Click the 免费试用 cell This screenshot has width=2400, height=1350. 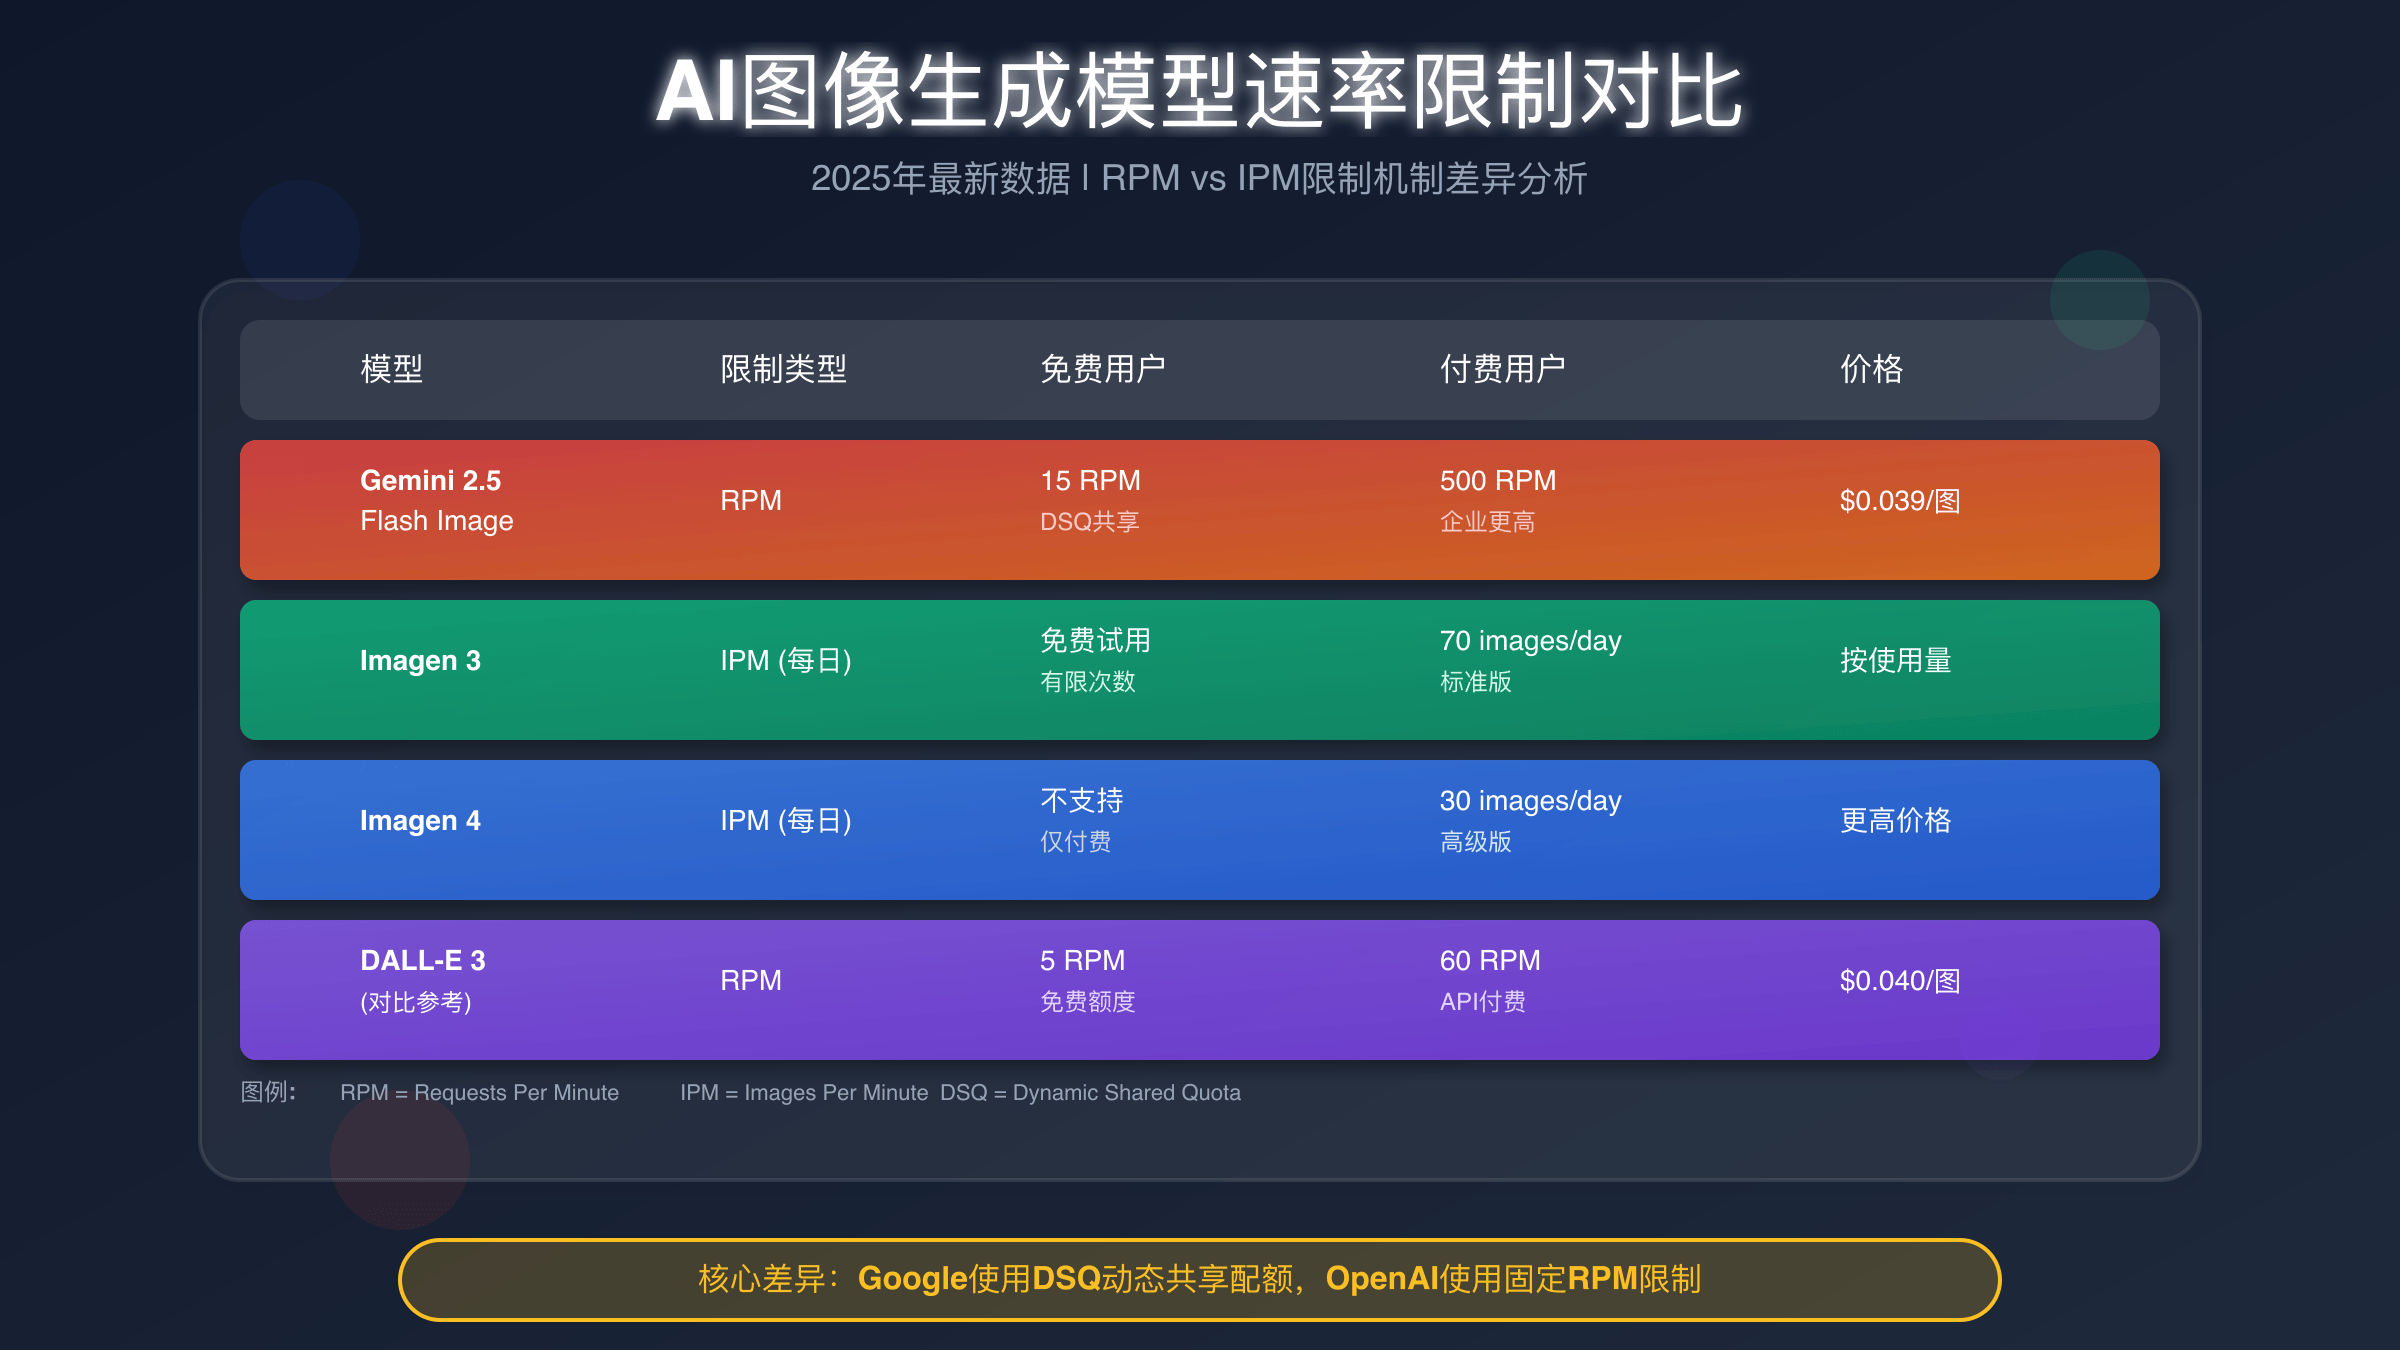point(1095,640)
